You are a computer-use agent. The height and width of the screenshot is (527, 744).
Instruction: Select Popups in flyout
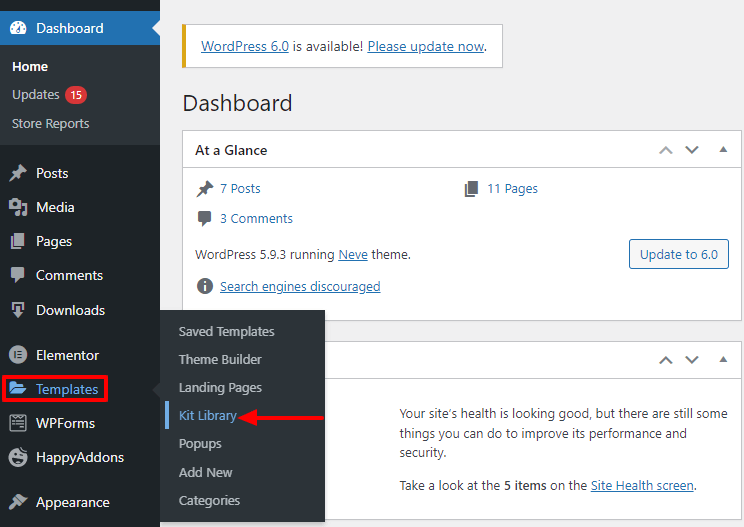pyautogui.click(x=200, y=444)
